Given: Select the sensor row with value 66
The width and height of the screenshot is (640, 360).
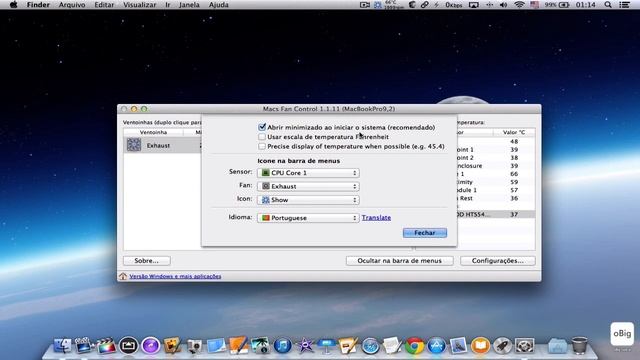Looking at the screenshot, I should tap(496, 174).
